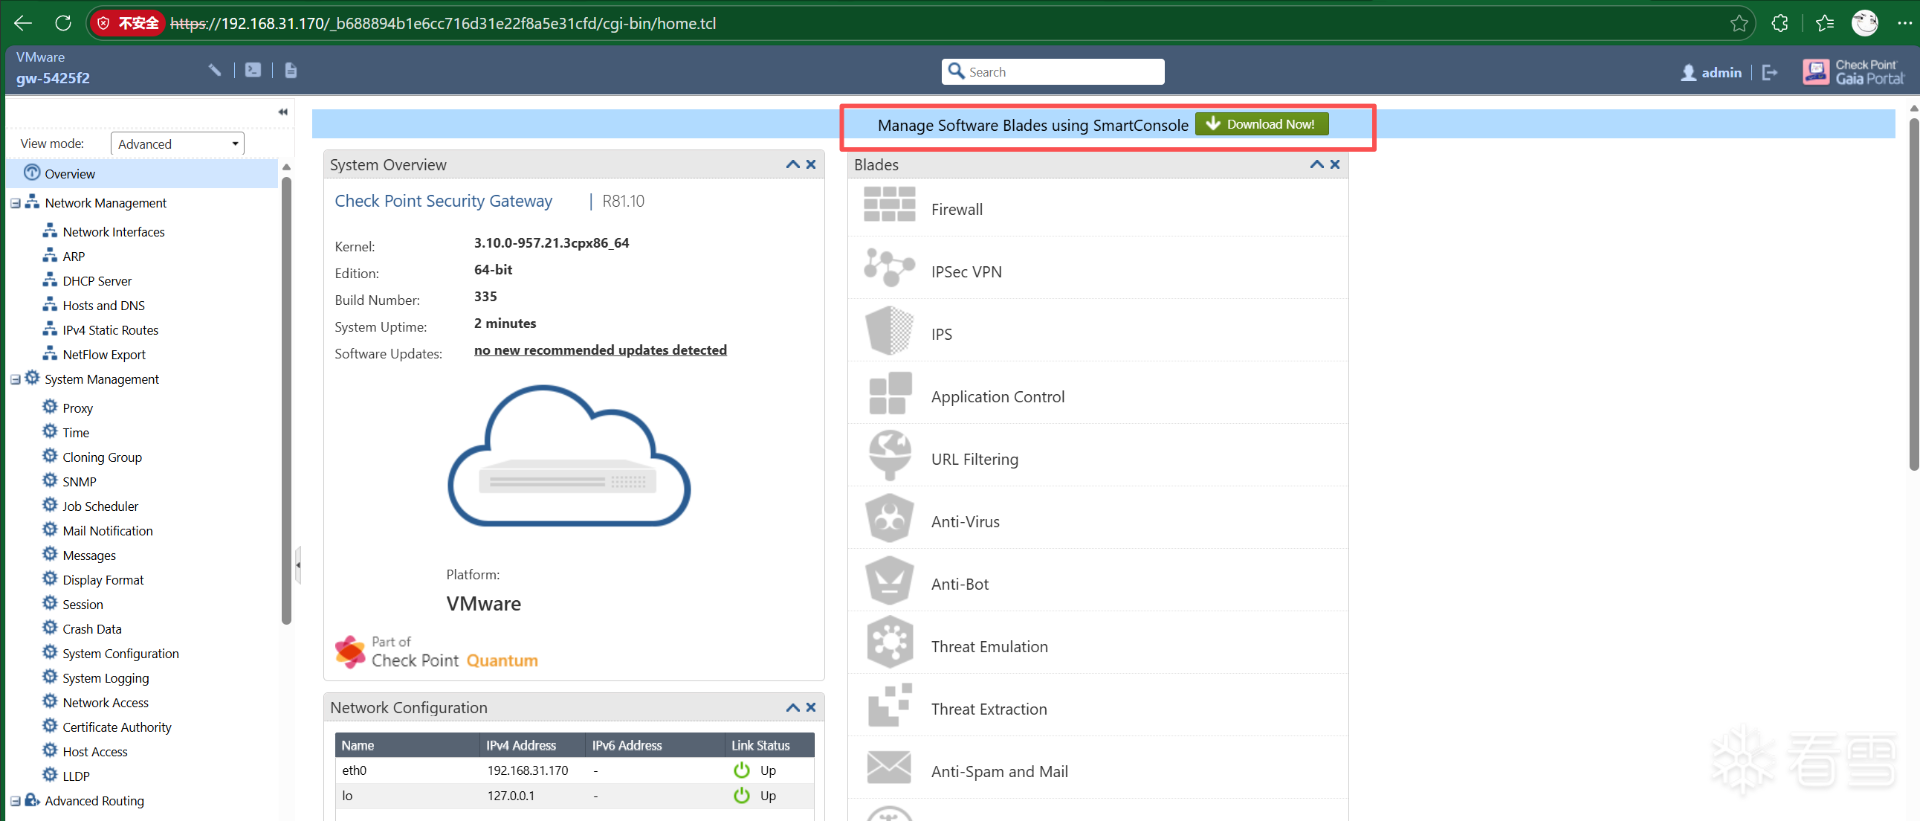Screen dimensions: 1920x821
Task: Click the navigation tree scrollbar
Action: 286,400
